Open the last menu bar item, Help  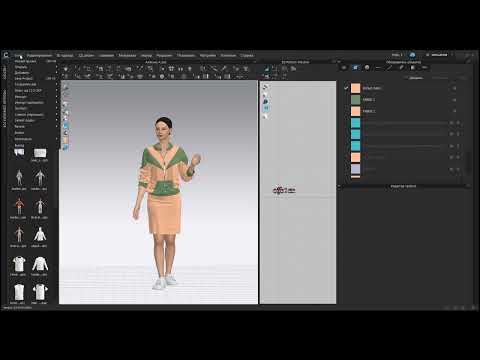pyautogui.click(x=247, y=55)
